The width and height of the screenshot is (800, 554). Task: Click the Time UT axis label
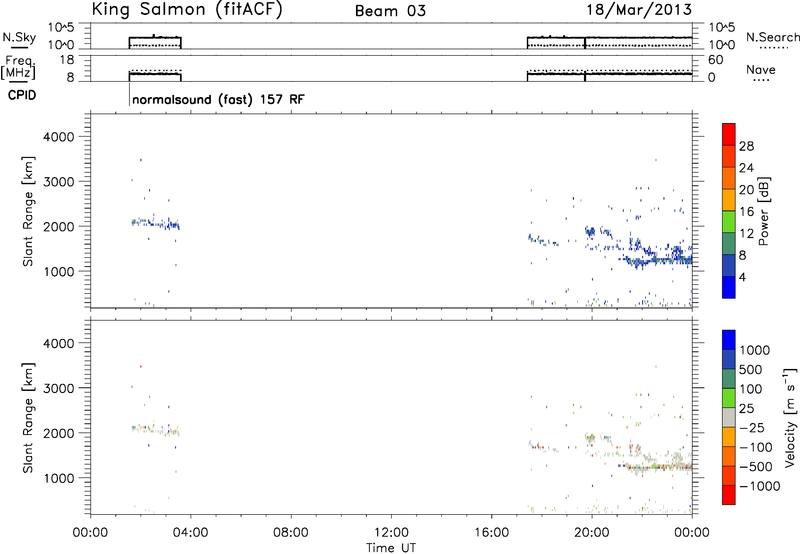[x=391, y=548]
